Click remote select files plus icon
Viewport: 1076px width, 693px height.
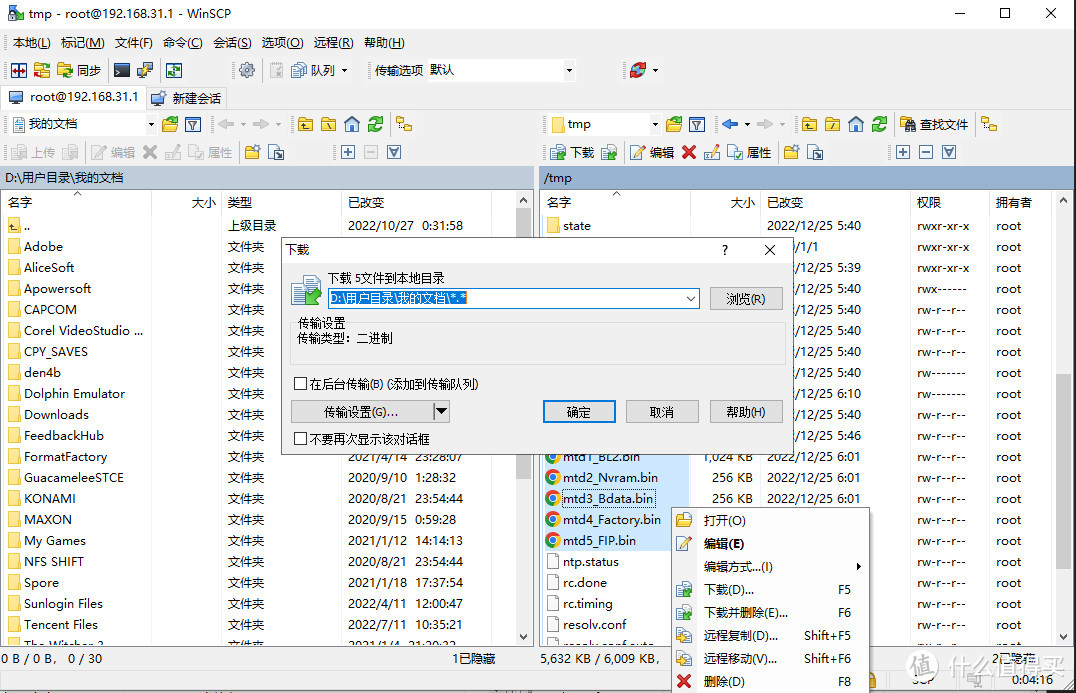click(903, 152)
